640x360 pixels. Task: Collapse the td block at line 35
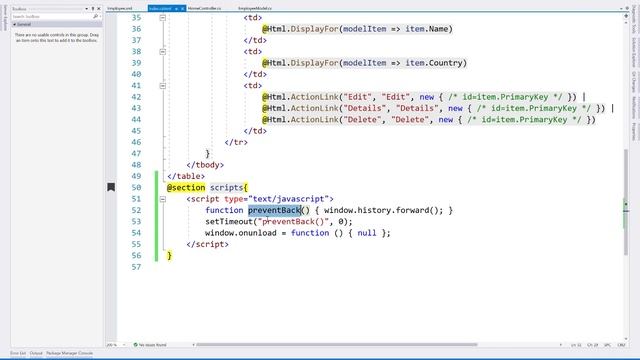pyautogui.click(x=162, y=18)
